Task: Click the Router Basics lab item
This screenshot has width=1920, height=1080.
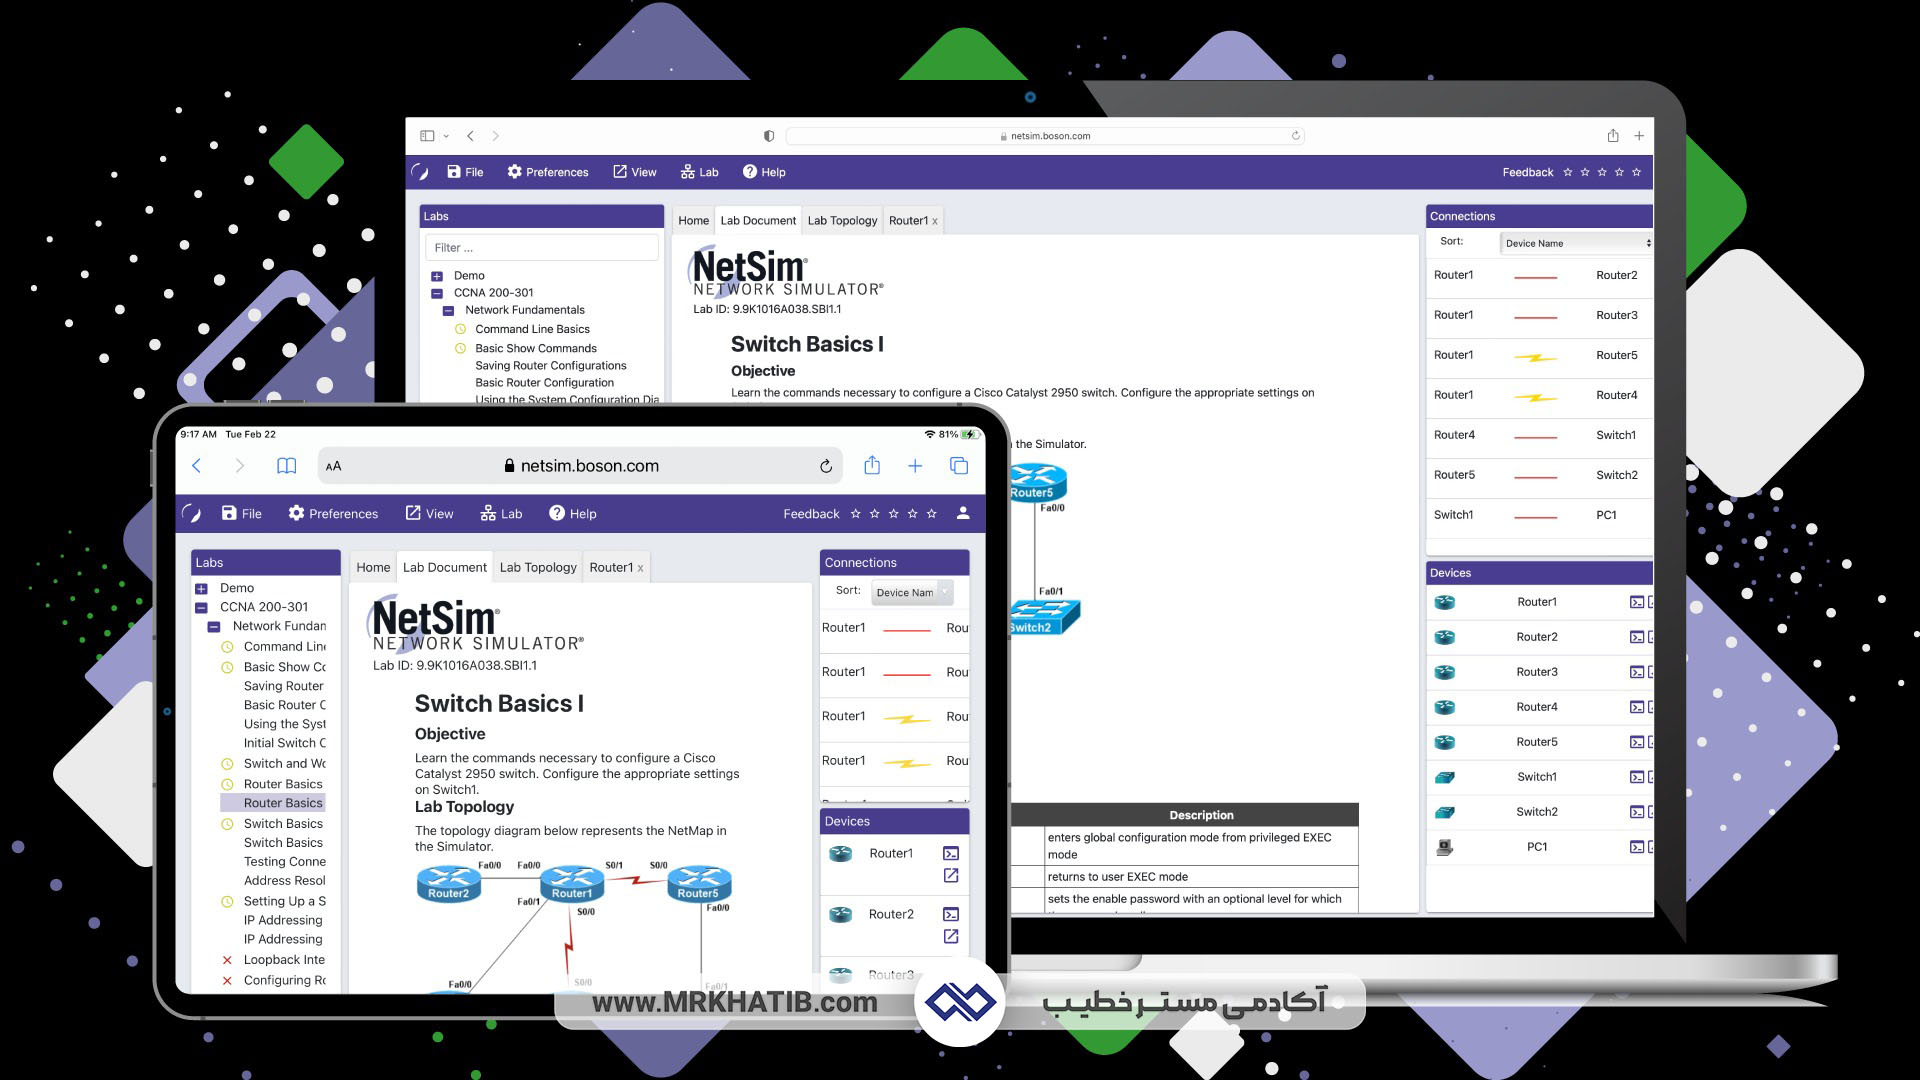Action: click(x=281, y=802)
